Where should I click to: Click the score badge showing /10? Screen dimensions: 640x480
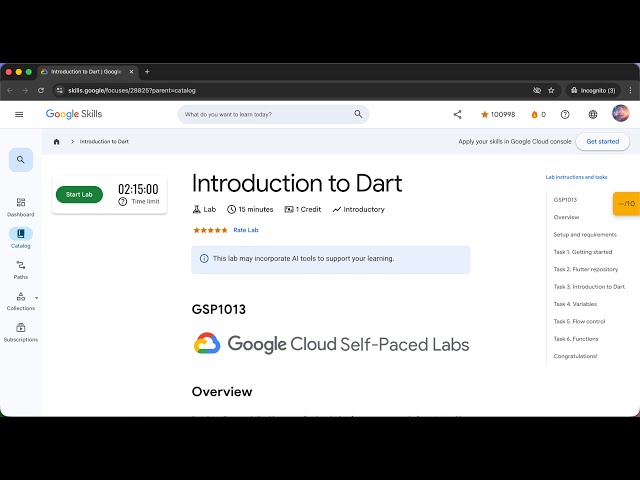(x=626, y=204)
